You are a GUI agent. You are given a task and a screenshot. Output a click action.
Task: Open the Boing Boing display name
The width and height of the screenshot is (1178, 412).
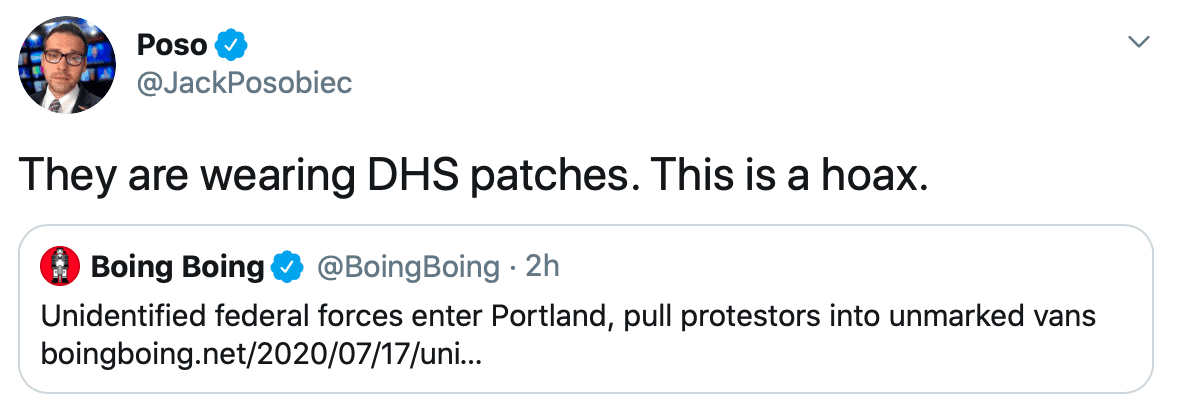177,267
